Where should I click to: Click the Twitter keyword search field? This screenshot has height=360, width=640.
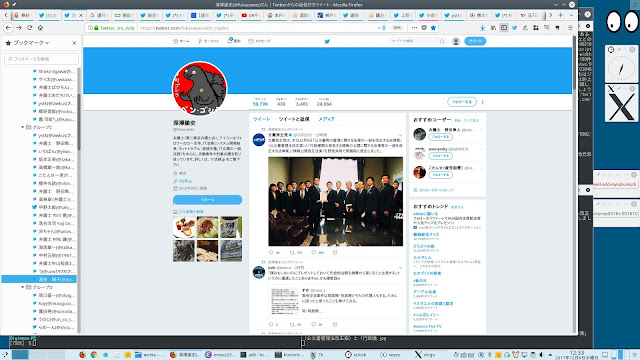coord(417,41)
